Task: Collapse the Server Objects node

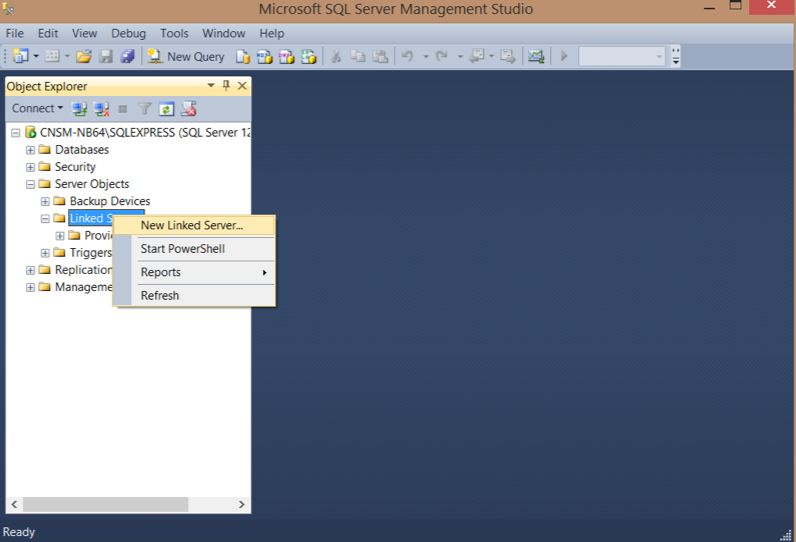Action: (x=30, y=184)
